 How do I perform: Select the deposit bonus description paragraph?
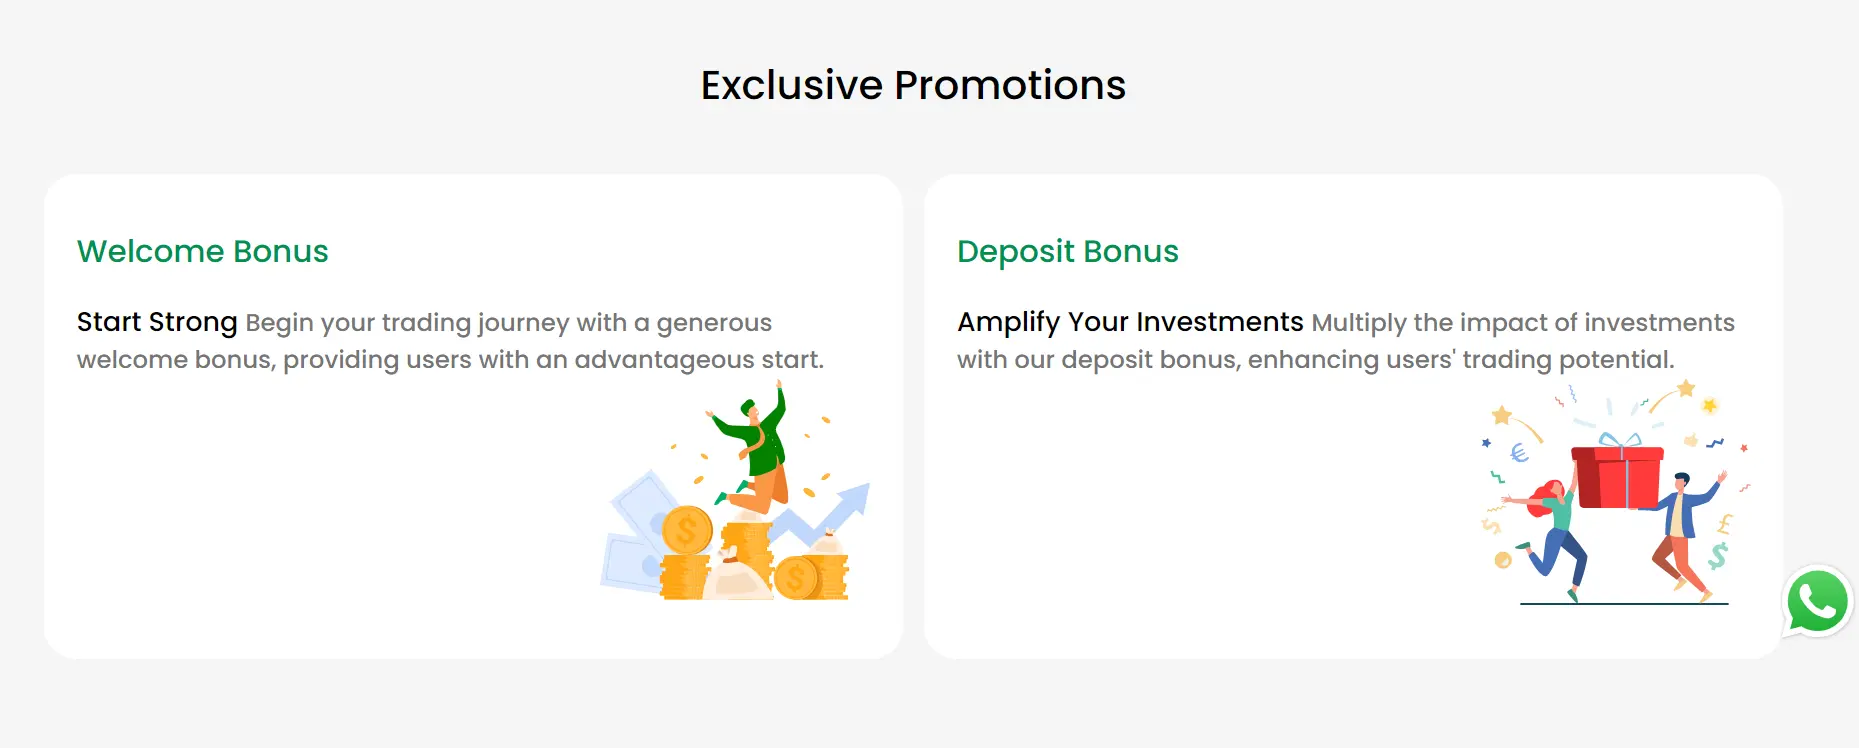[1346, 341]
